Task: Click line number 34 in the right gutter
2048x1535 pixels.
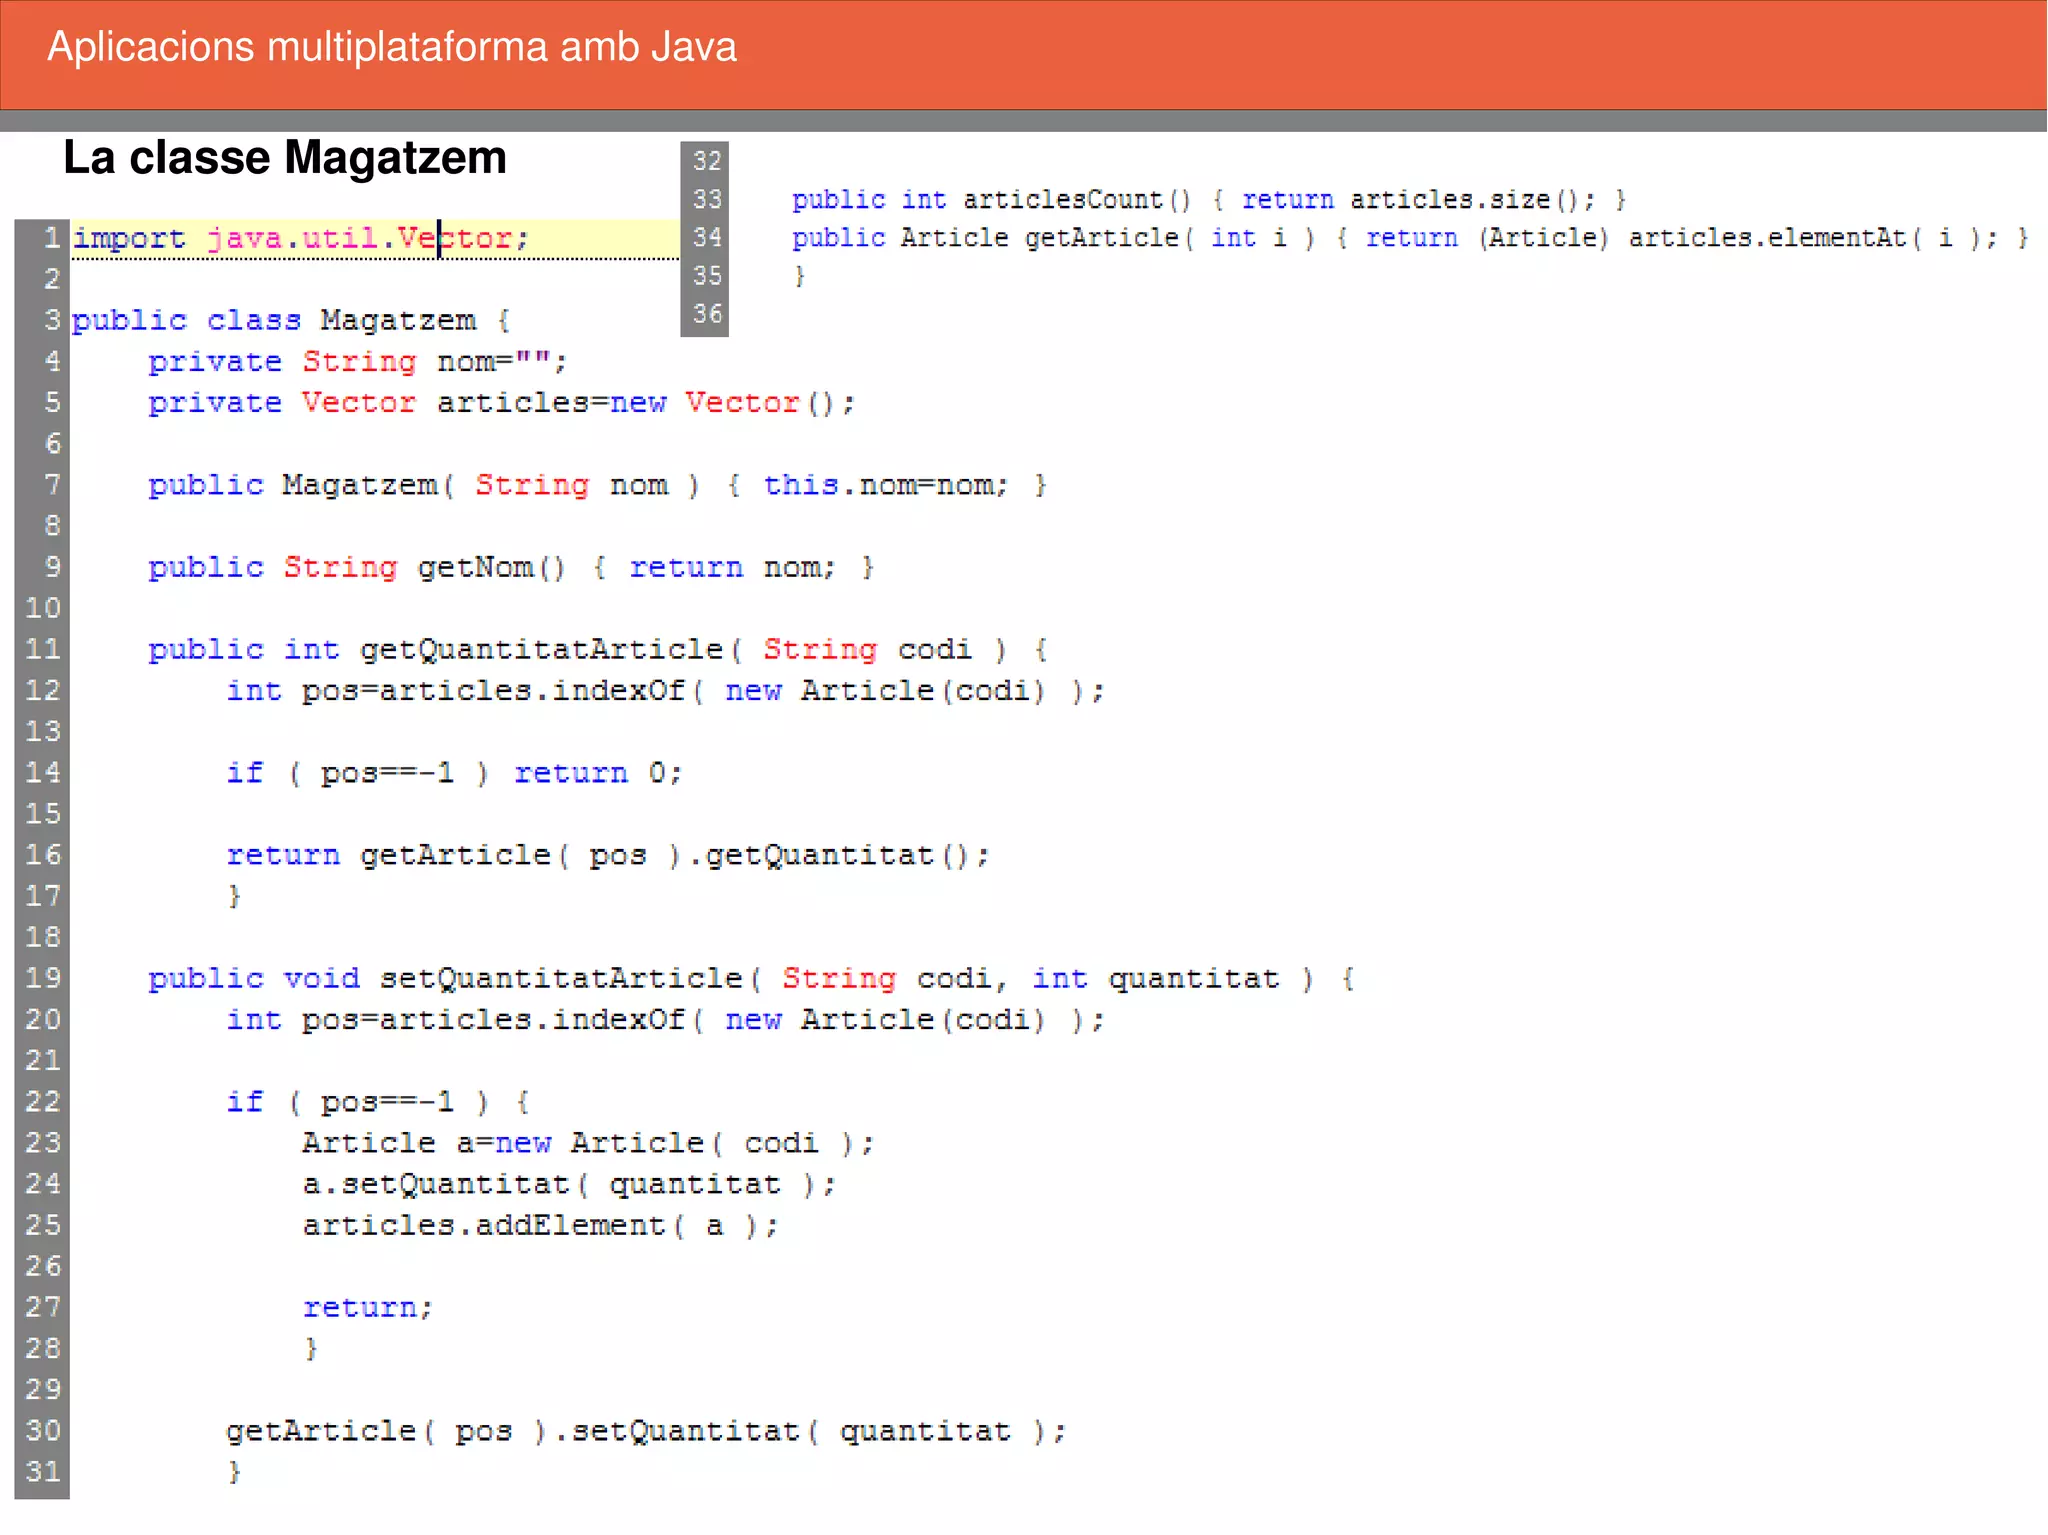Action: click(707, 237)
